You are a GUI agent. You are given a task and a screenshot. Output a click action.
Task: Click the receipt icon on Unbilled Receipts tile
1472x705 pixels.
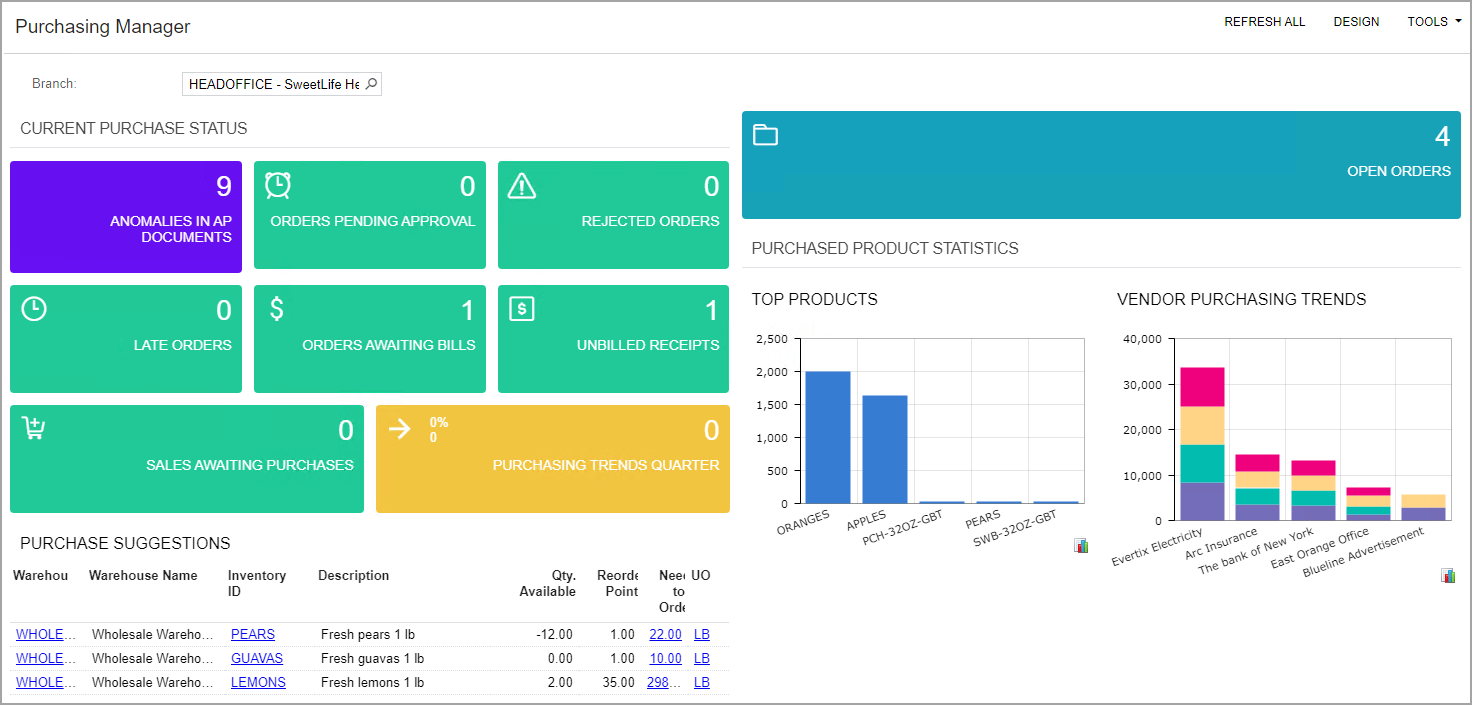[x=522, y=309]
